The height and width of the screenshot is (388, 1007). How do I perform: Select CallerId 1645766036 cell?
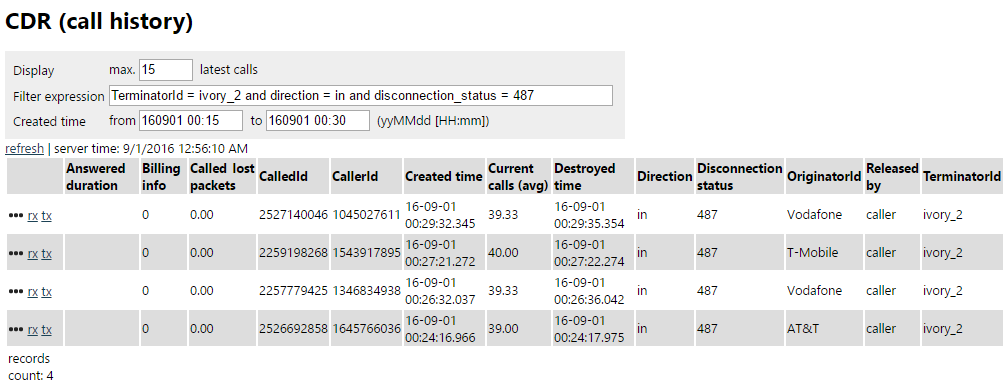click(x=366, y=328)
